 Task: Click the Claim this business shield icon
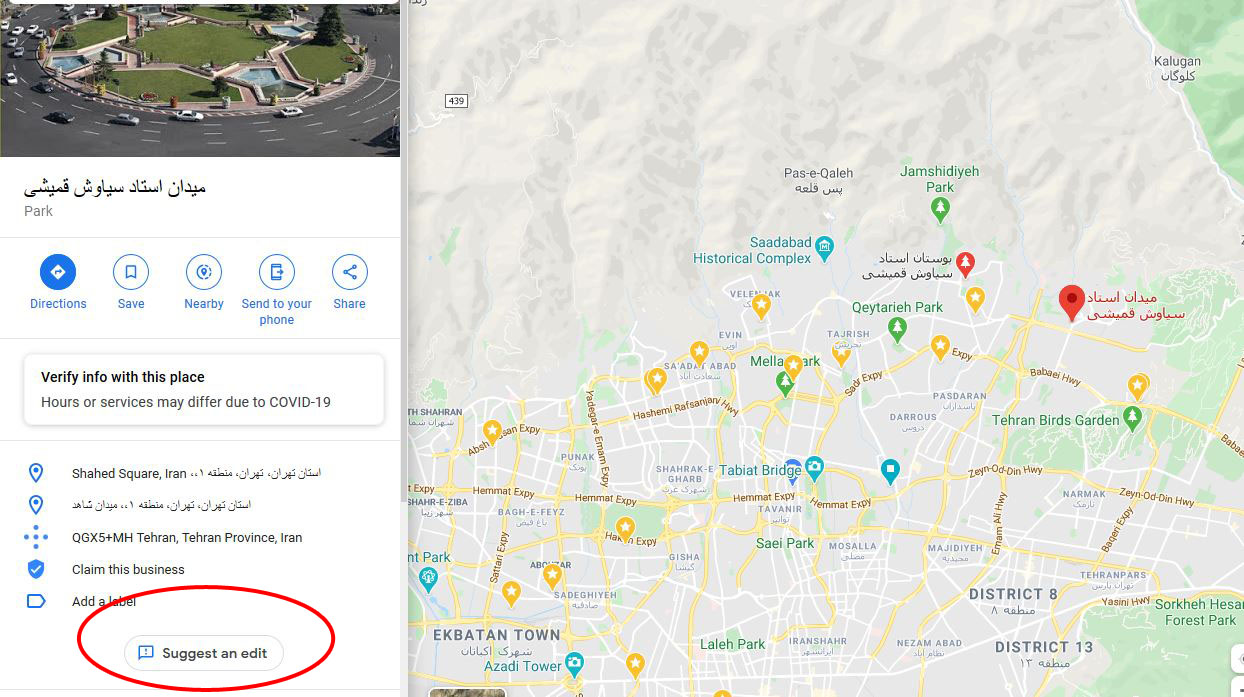(36, 569)
